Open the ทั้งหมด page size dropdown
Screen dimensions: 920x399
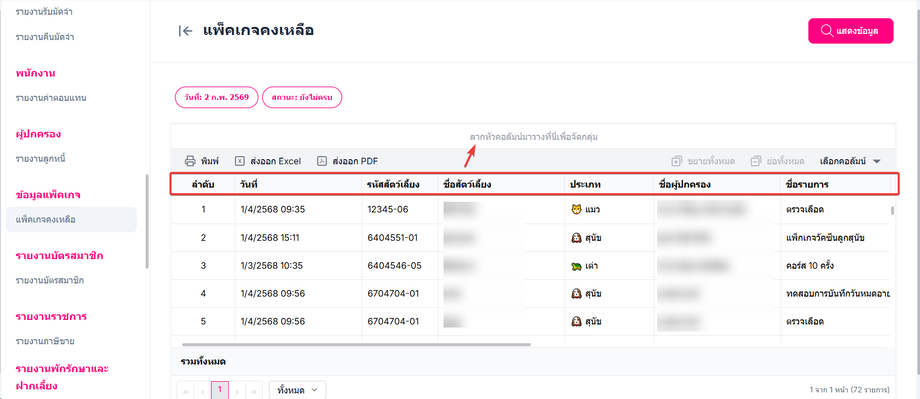(297, 390)
